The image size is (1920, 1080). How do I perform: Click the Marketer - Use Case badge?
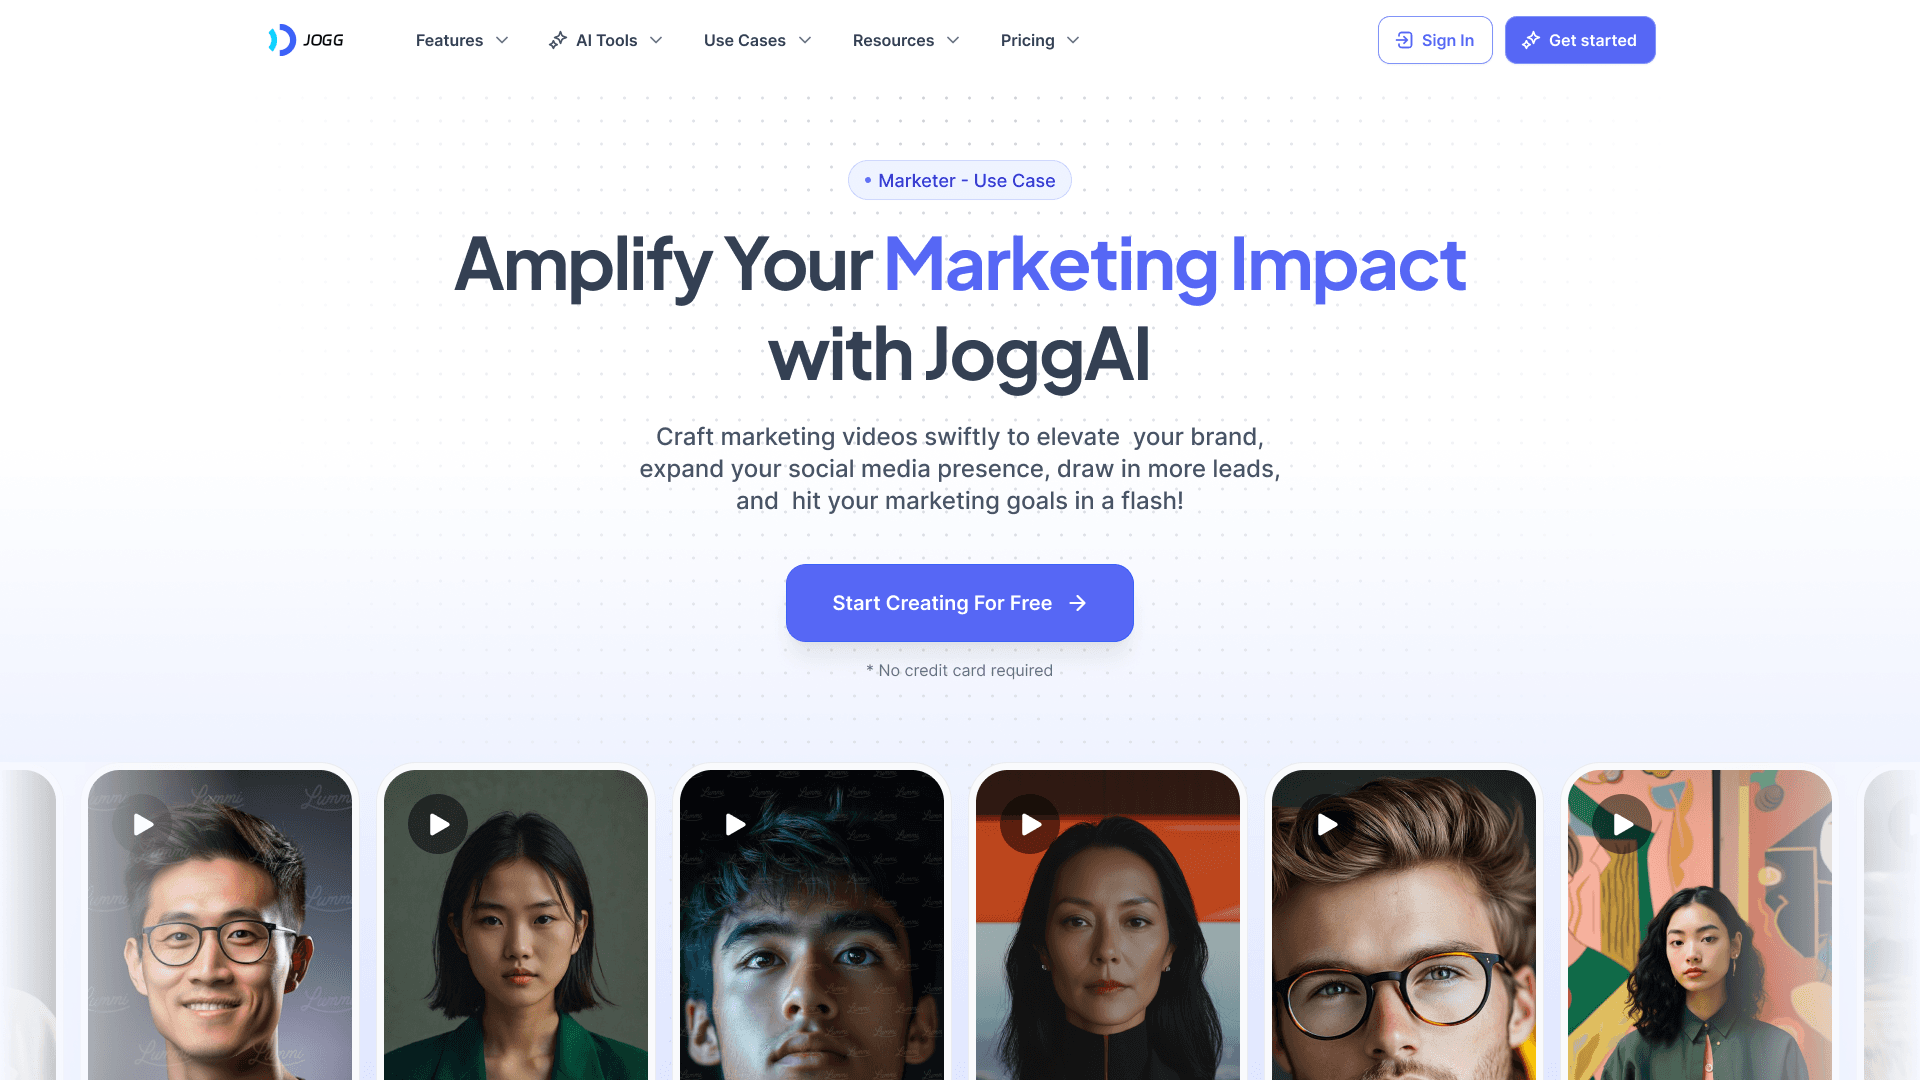click(960, 180)
